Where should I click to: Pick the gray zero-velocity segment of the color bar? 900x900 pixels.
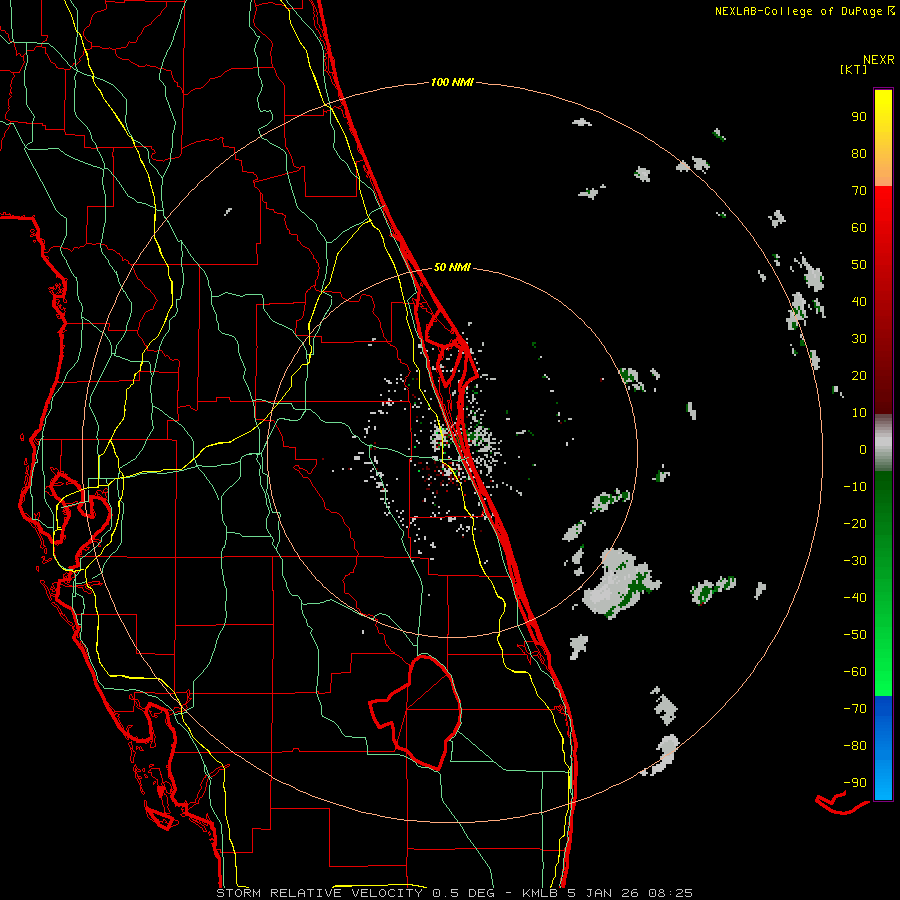883,443
